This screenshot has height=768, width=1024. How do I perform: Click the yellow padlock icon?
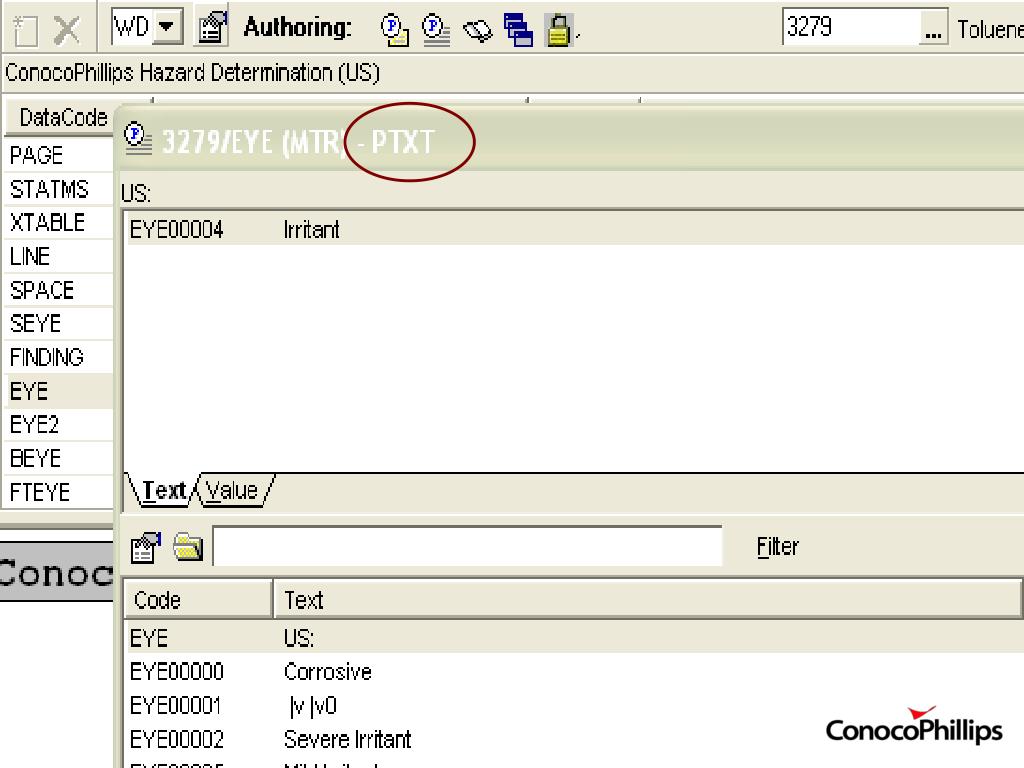558,30
